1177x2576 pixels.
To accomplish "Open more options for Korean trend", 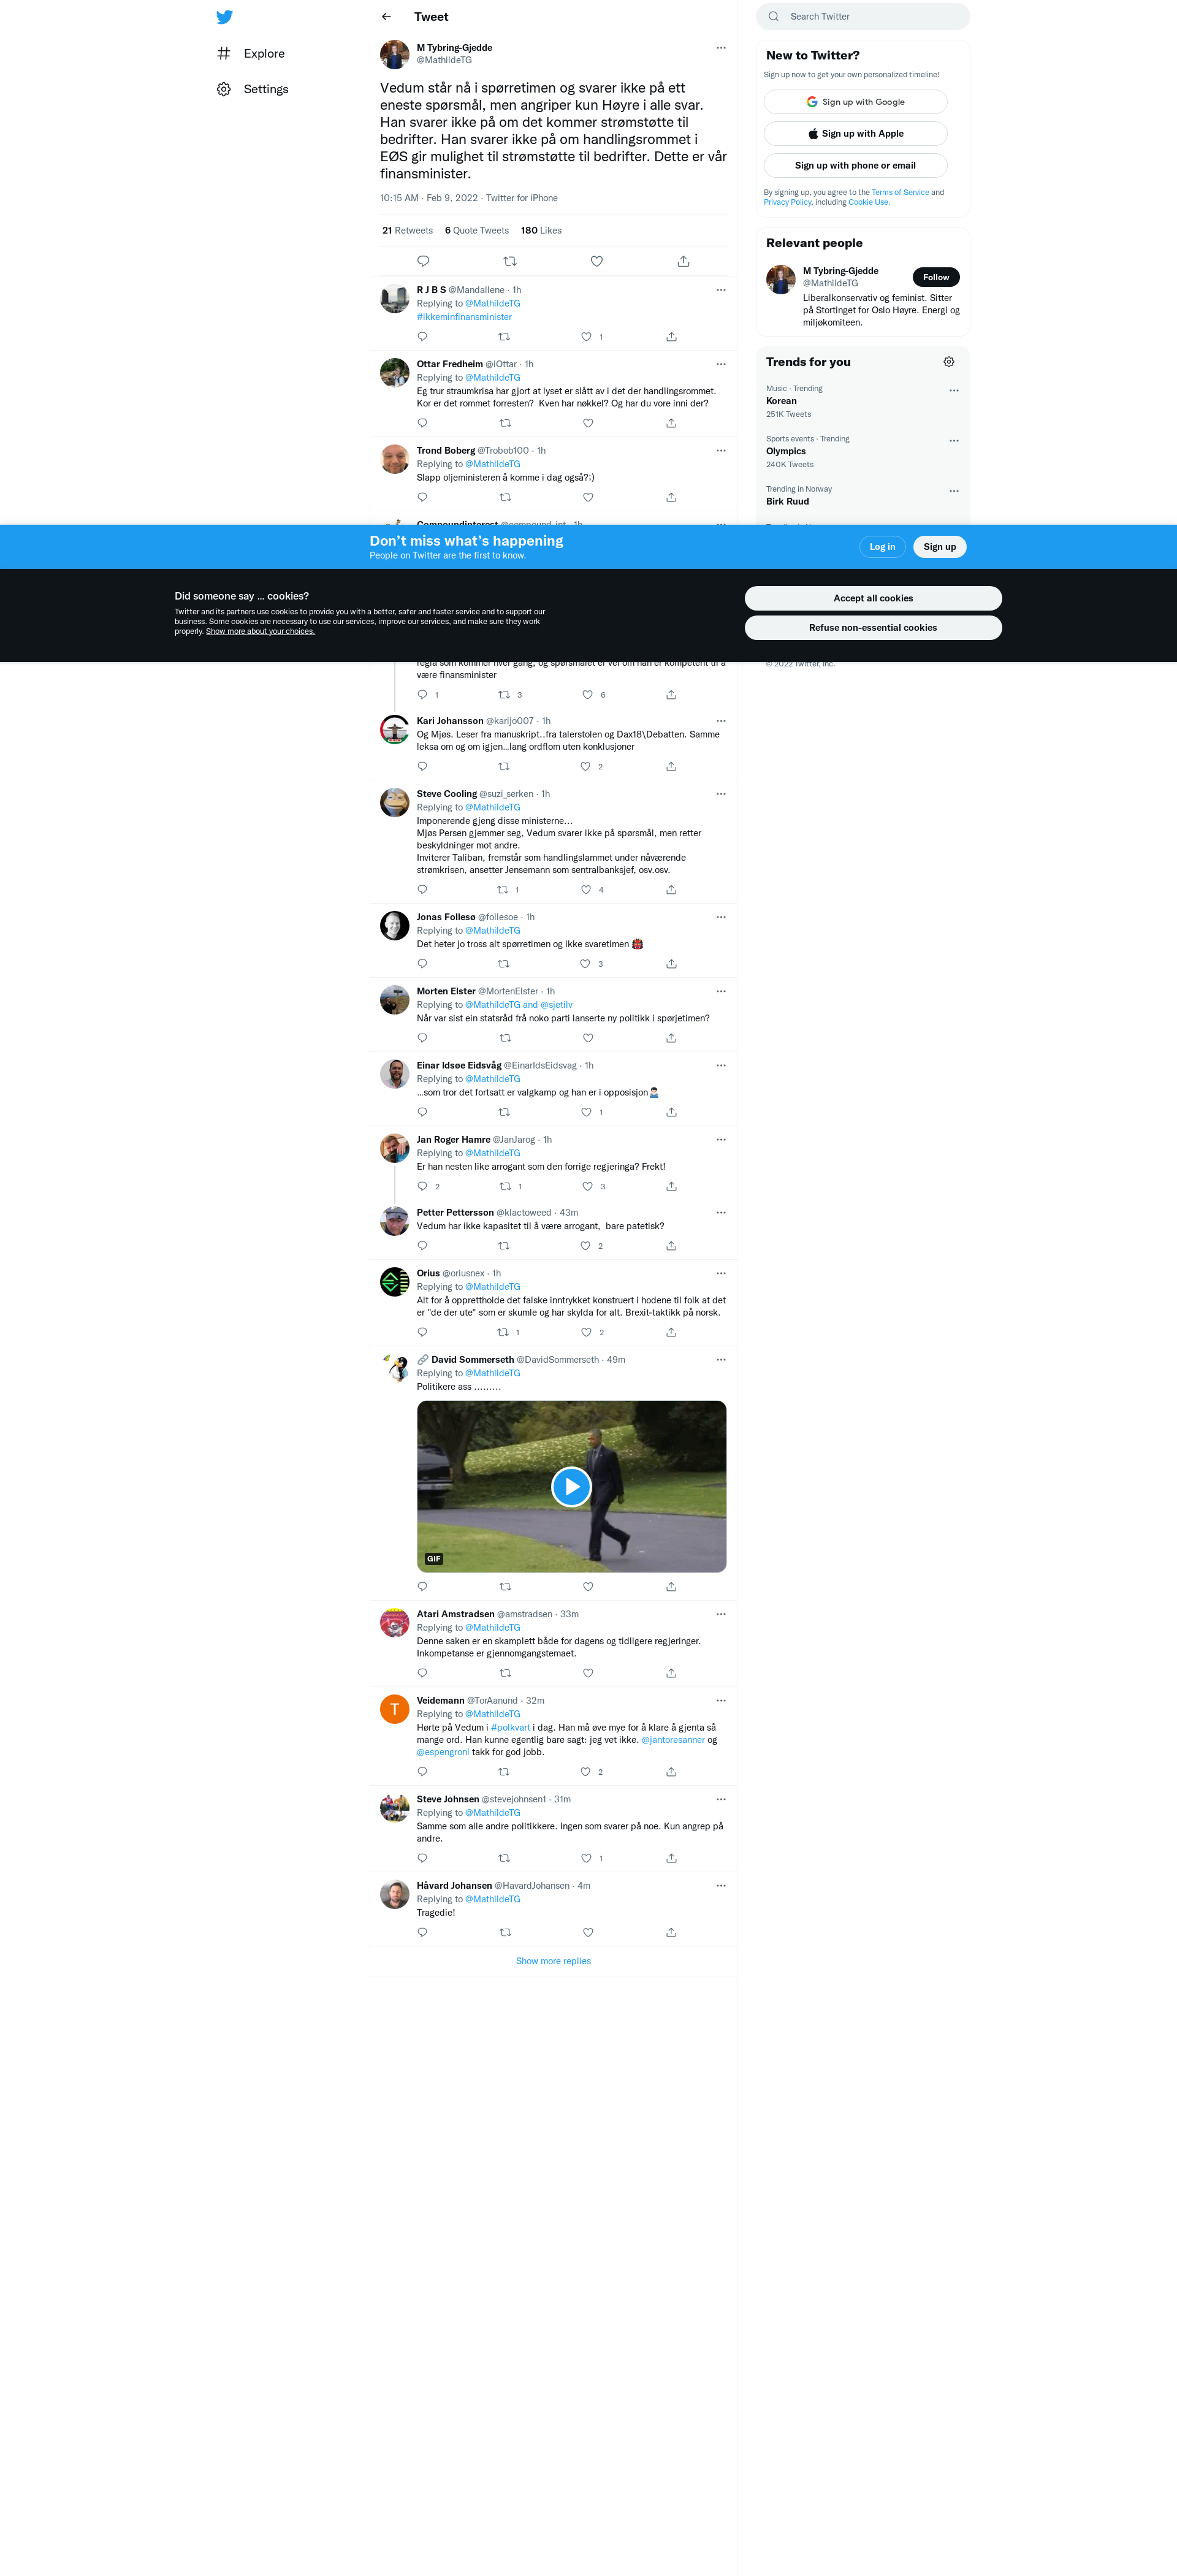I will click(954, 391).
